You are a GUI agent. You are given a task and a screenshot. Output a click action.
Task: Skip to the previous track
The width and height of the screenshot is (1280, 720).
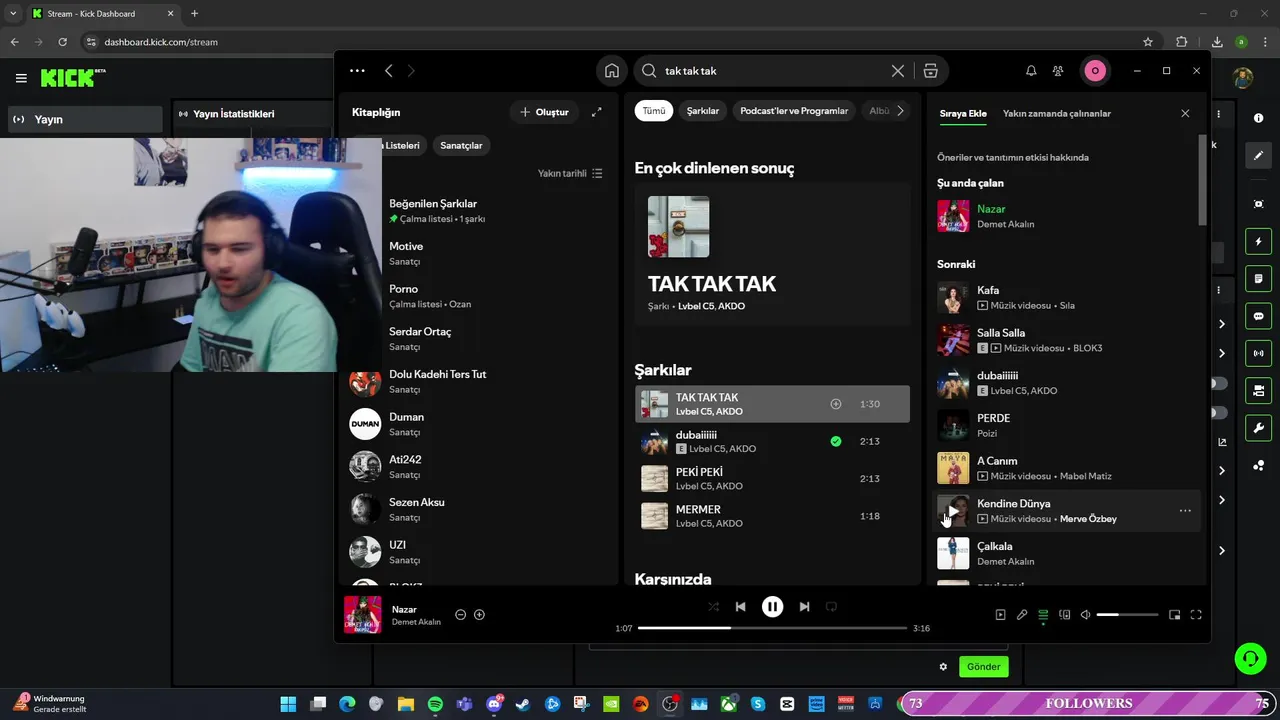pyautogui.click(x=740, y=607)
